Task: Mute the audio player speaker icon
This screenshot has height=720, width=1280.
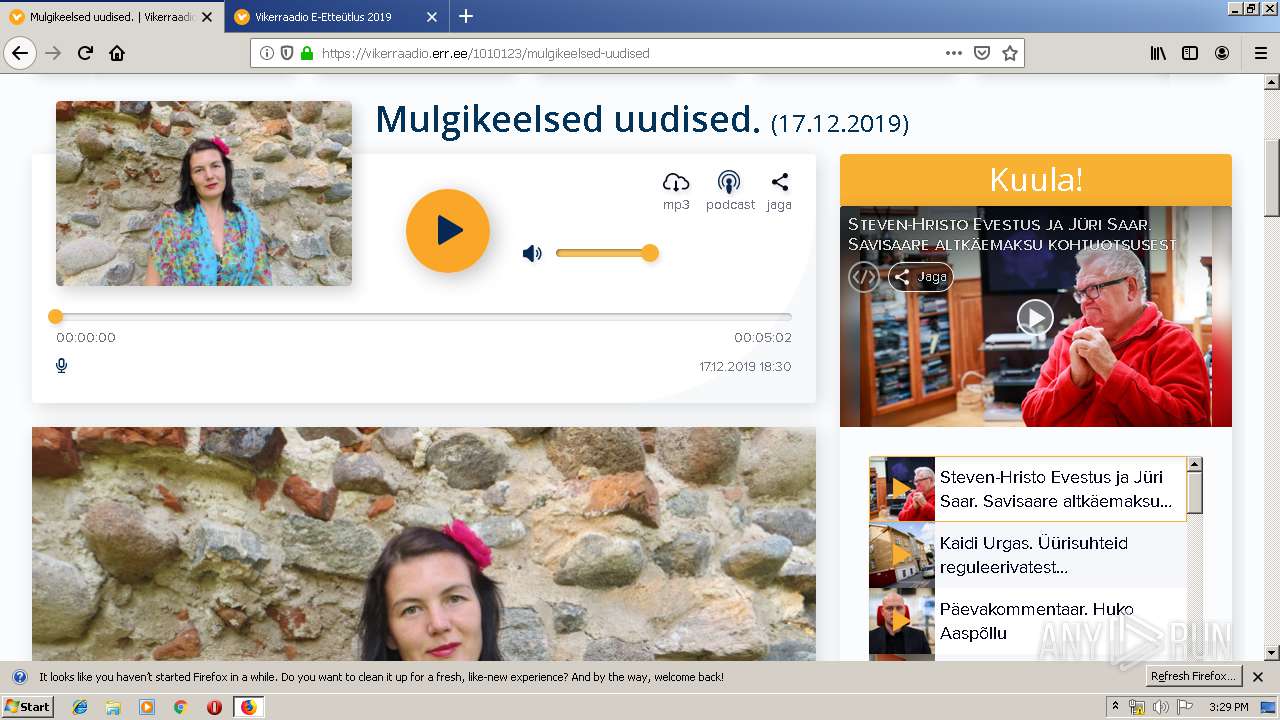Action: 532,253
